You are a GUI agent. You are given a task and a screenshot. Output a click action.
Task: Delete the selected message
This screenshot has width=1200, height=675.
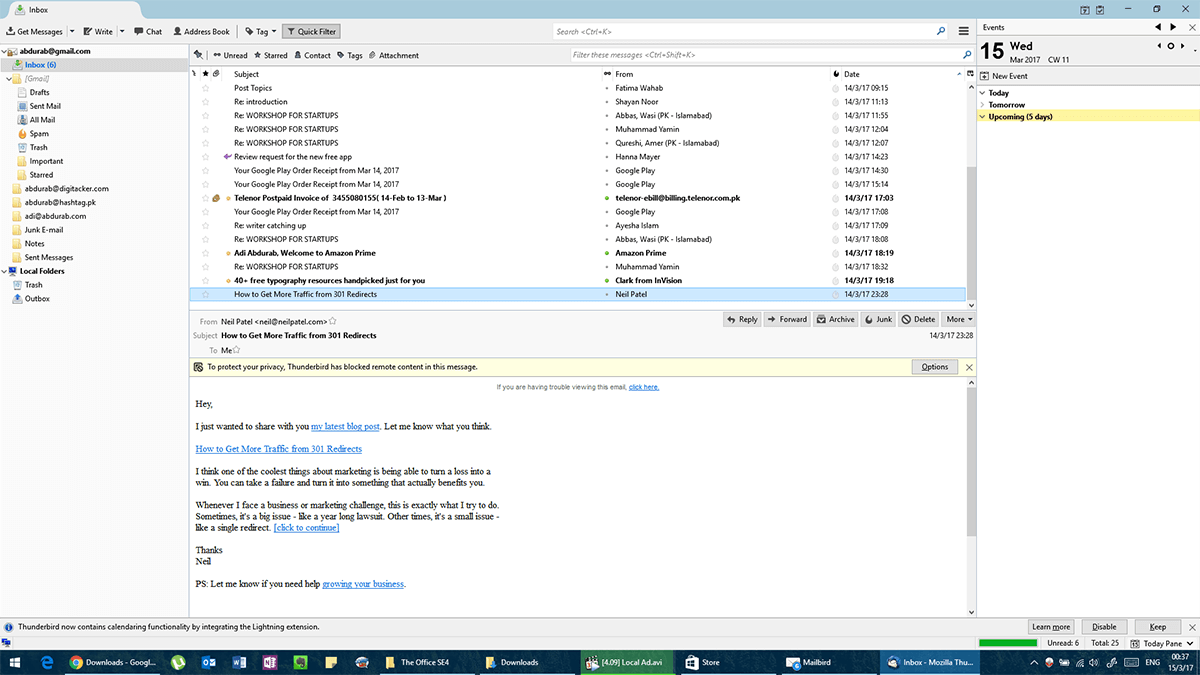click(x=918, y=319)
